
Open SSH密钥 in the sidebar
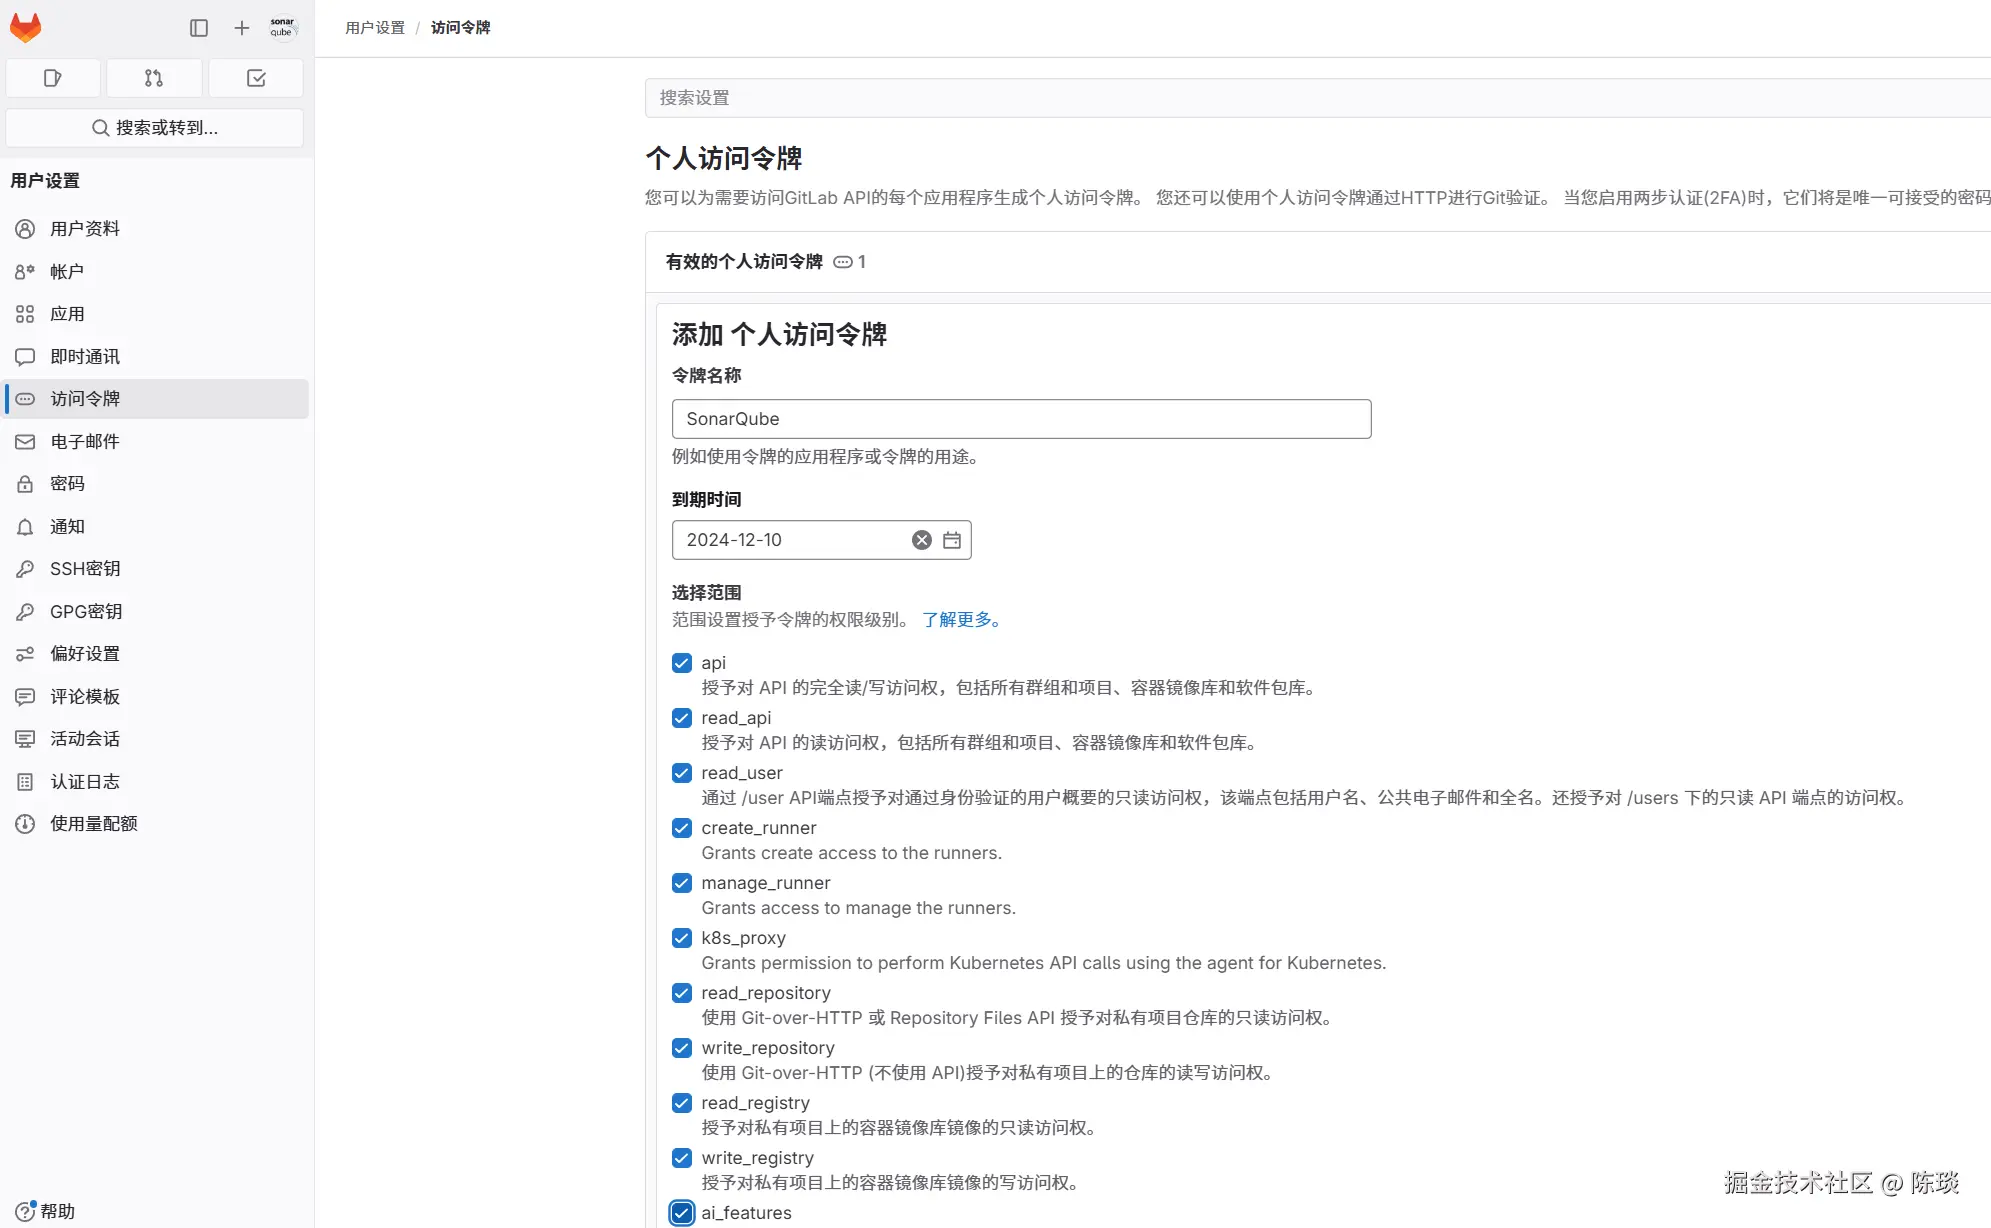tap(85, 569)
